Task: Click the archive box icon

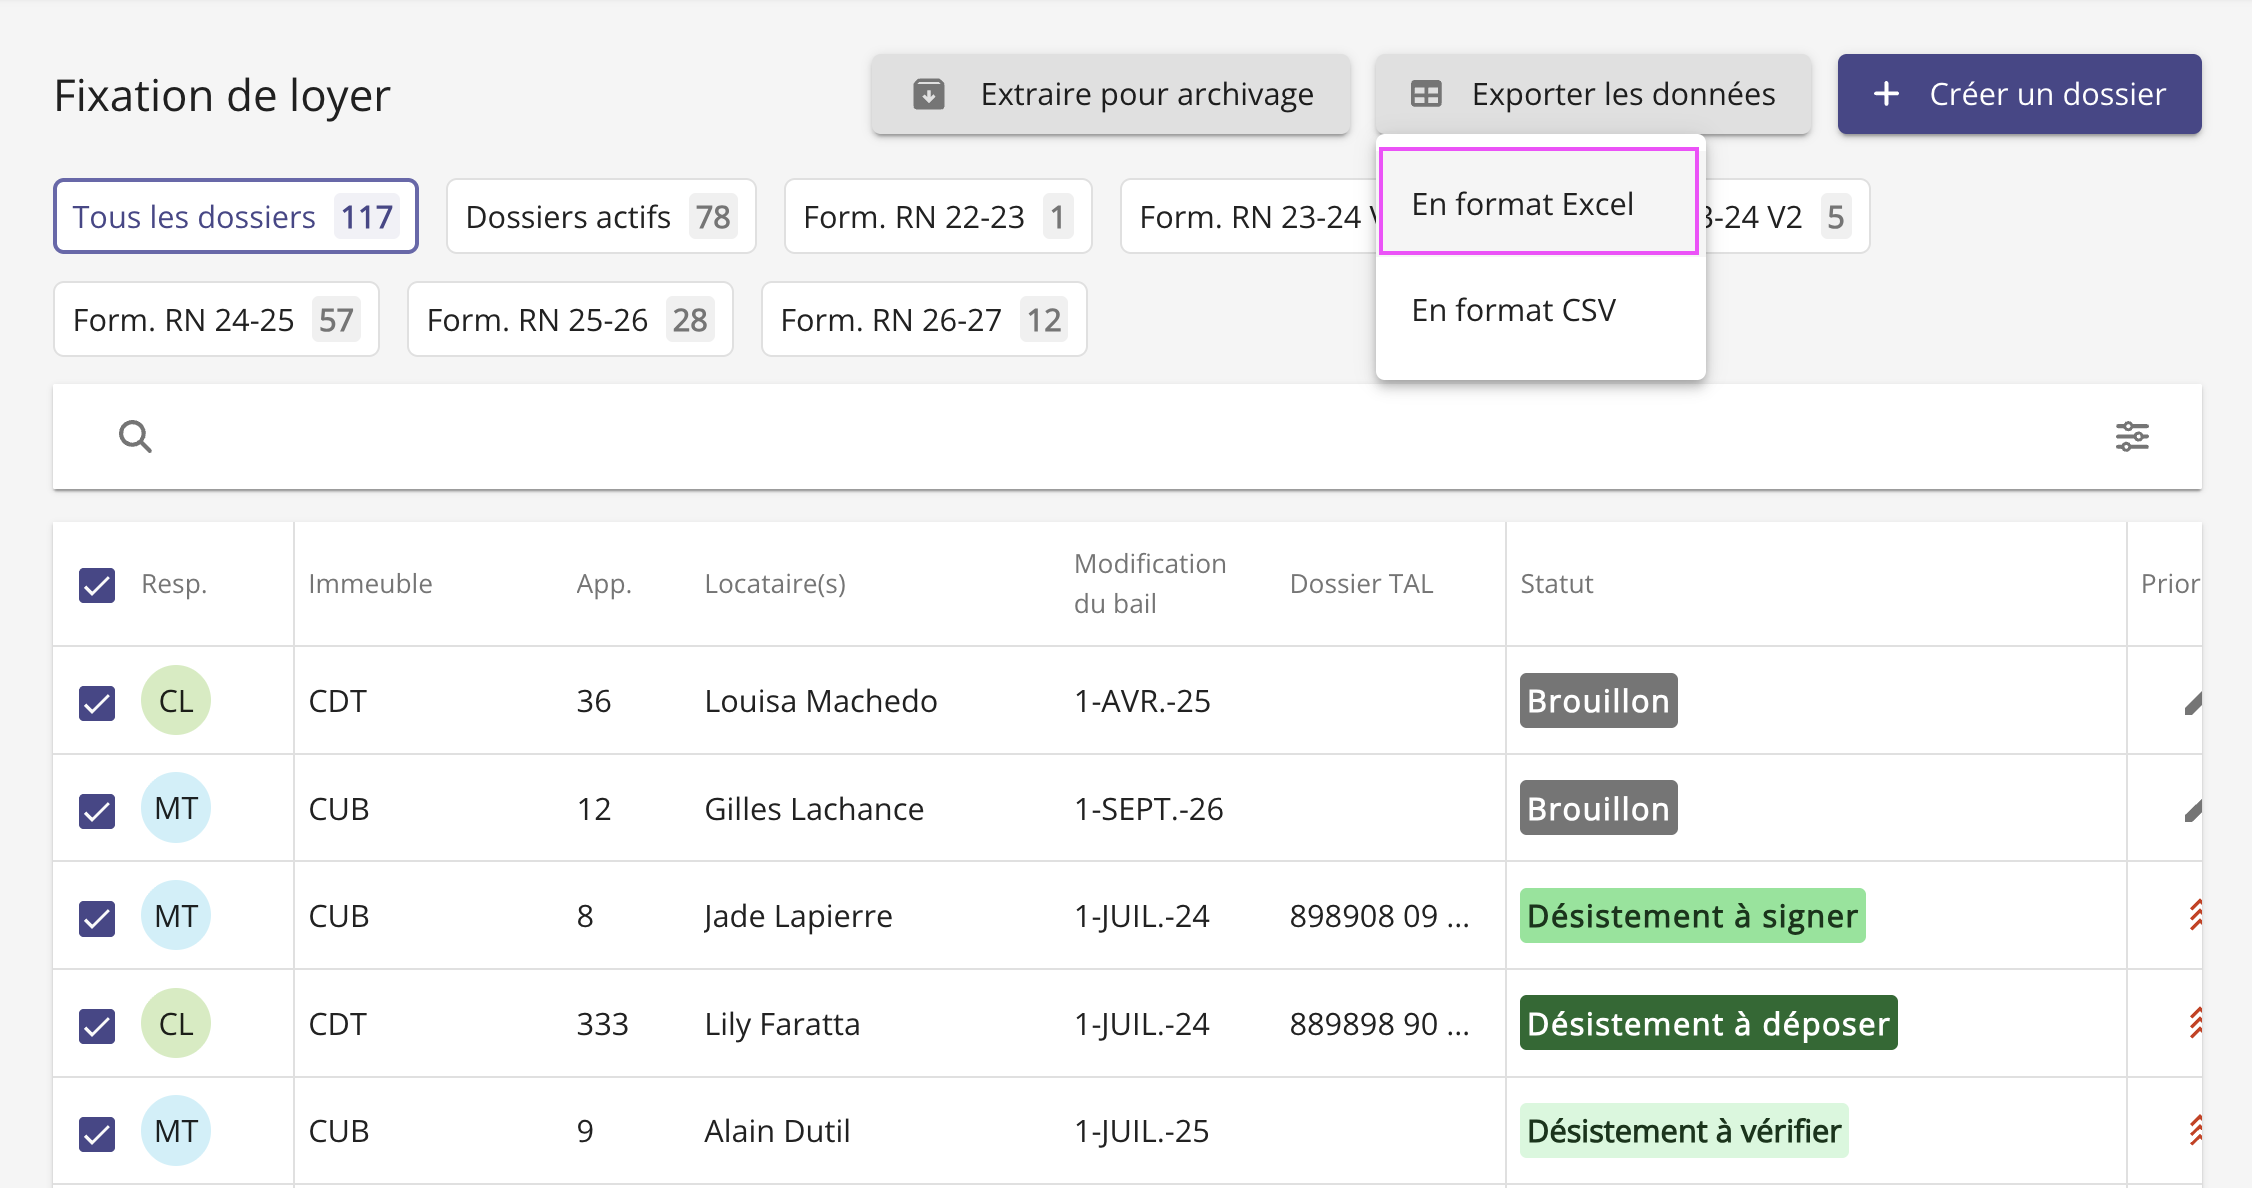Action: 928,94
